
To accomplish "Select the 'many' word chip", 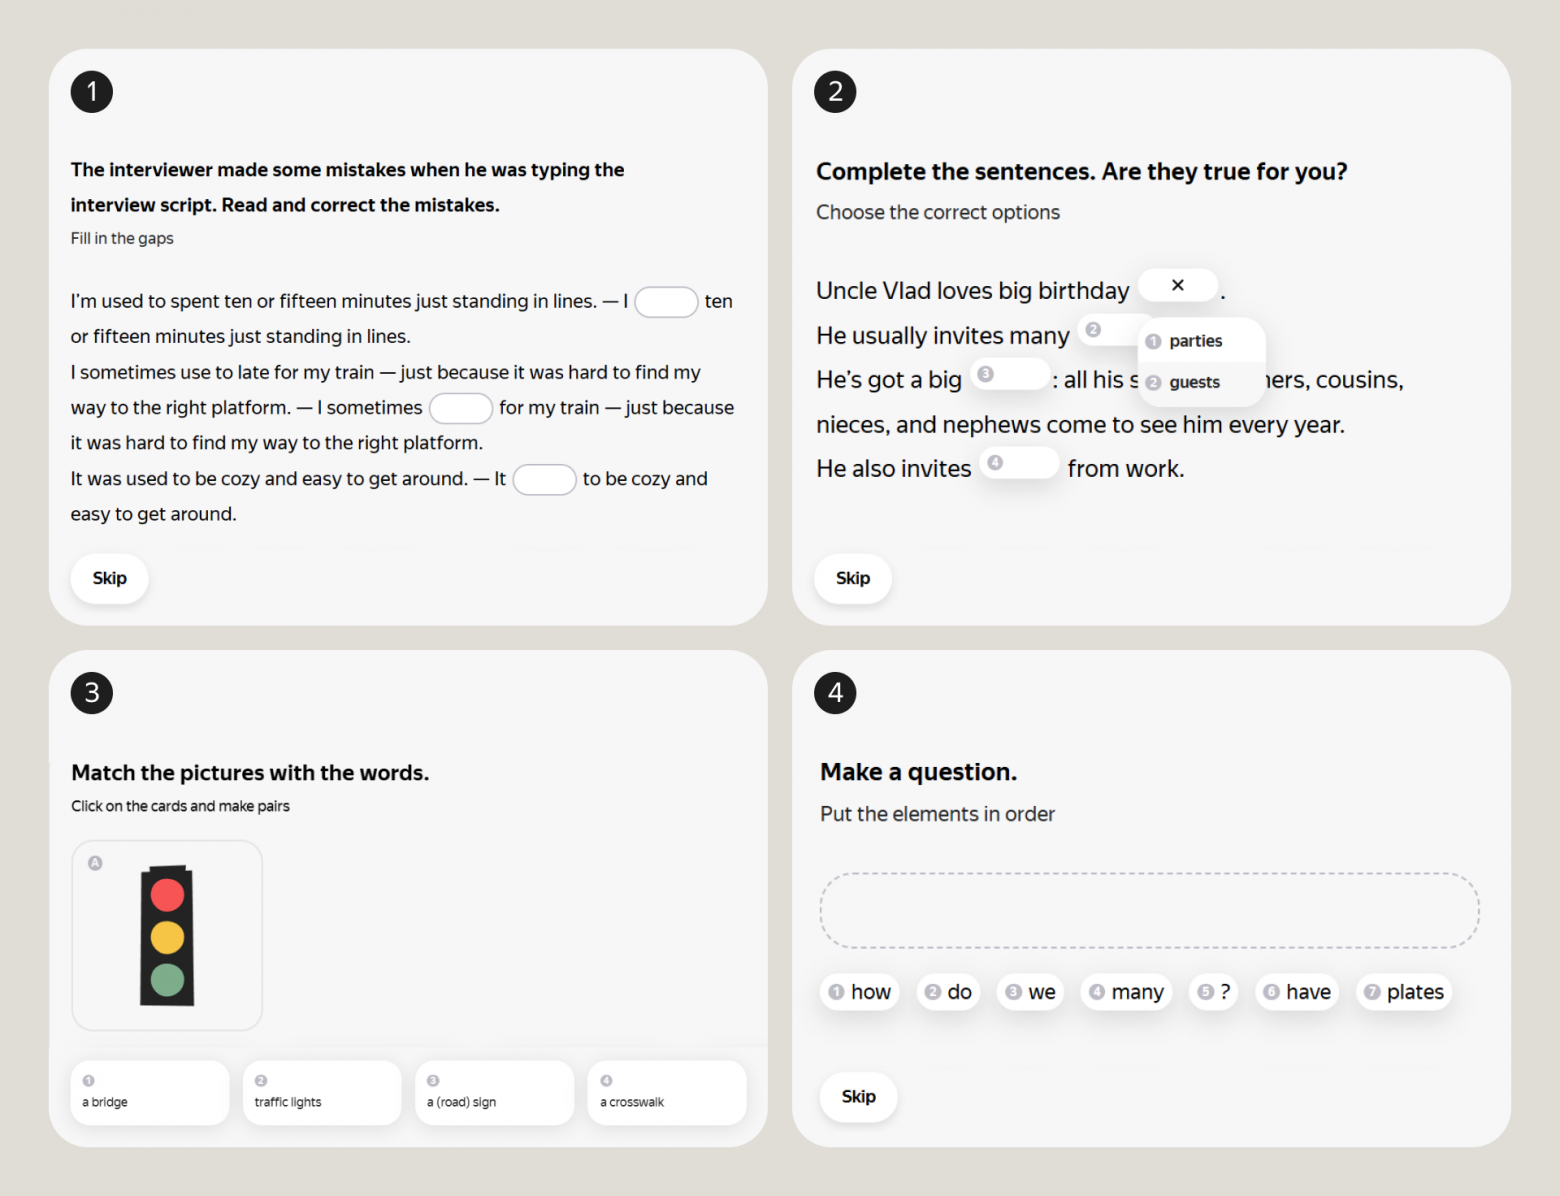I will [x=1126, y=992].
